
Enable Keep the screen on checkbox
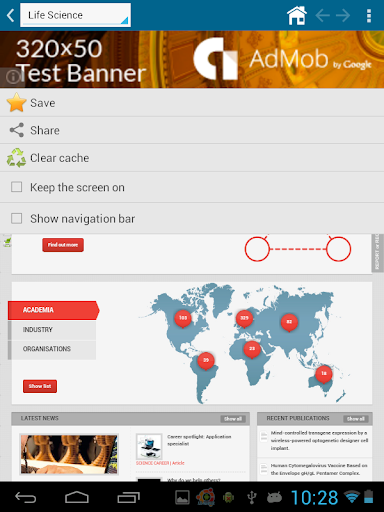17,187
